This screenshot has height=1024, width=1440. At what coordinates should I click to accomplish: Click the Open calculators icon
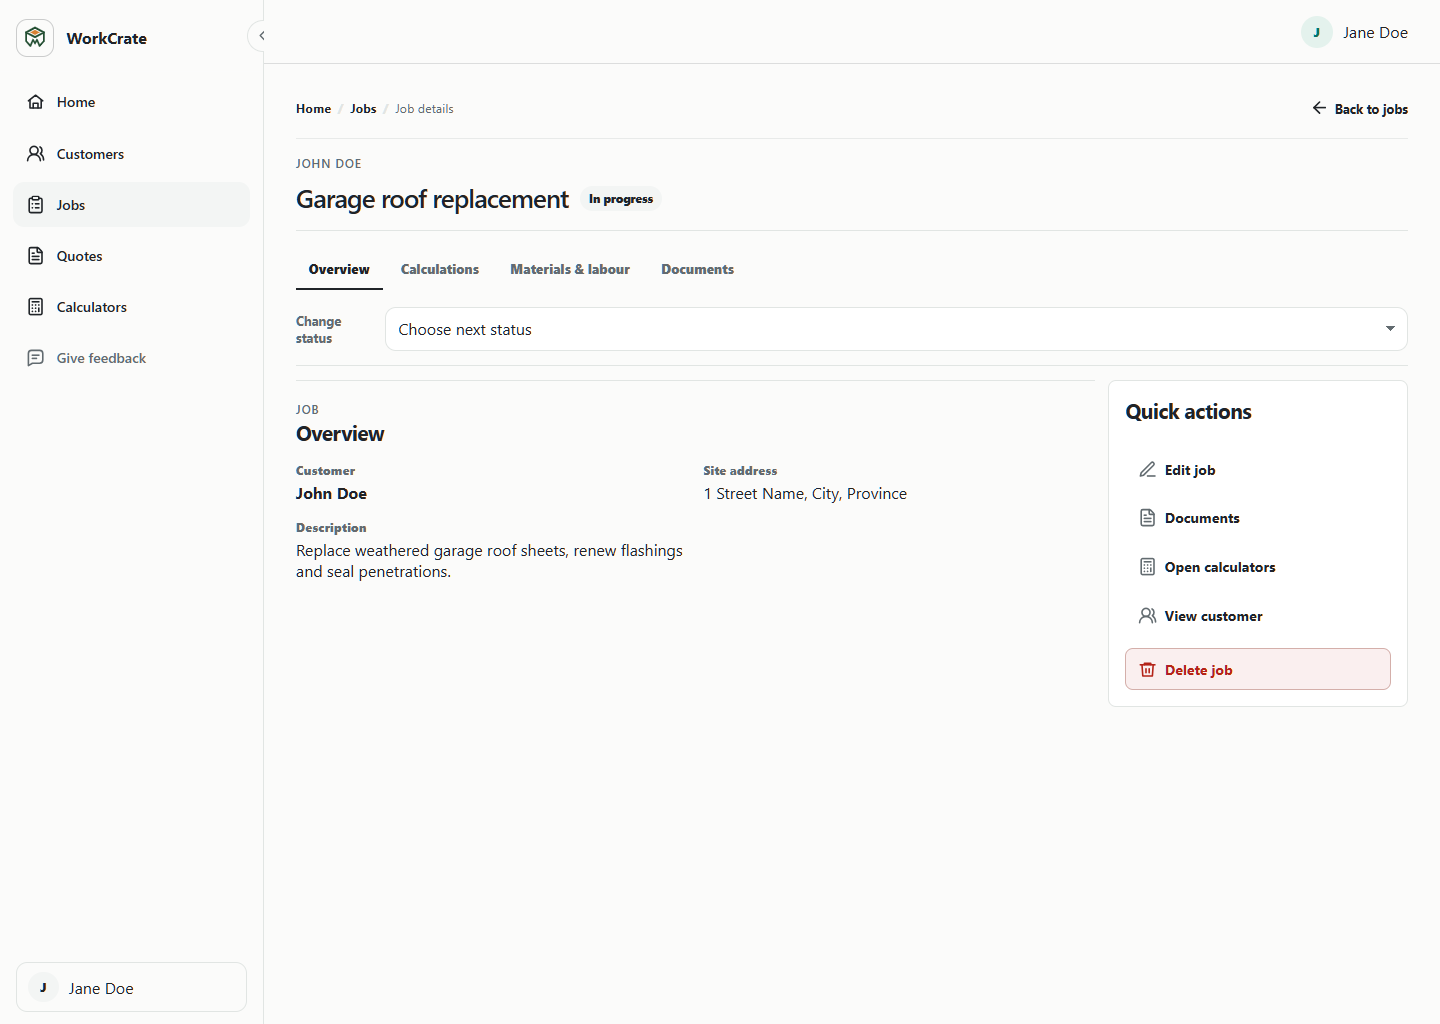[x=1147, y=567]
